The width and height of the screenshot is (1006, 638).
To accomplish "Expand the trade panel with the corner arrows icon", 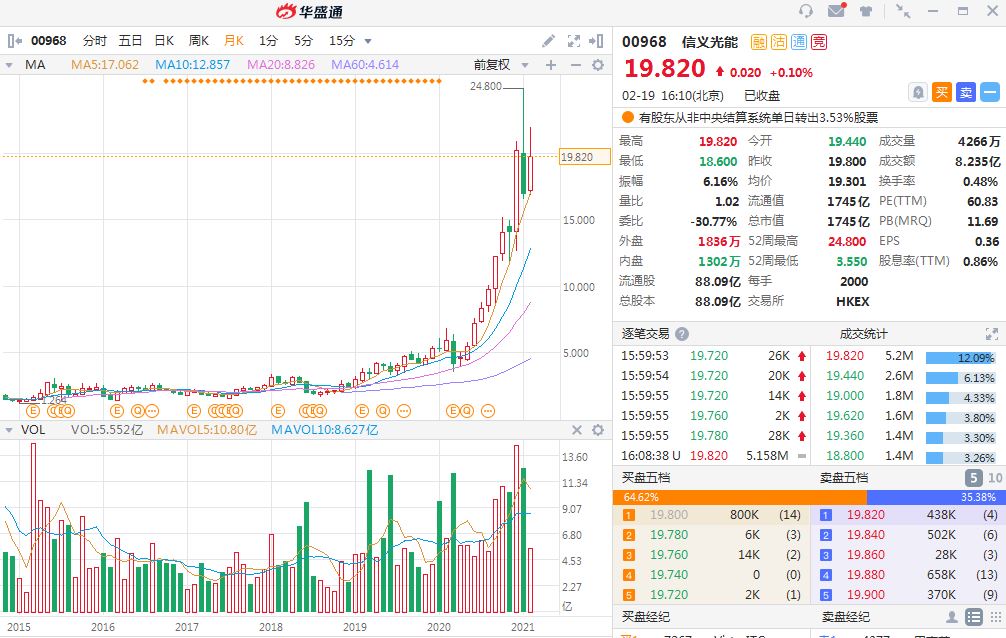I will (992, 334).
